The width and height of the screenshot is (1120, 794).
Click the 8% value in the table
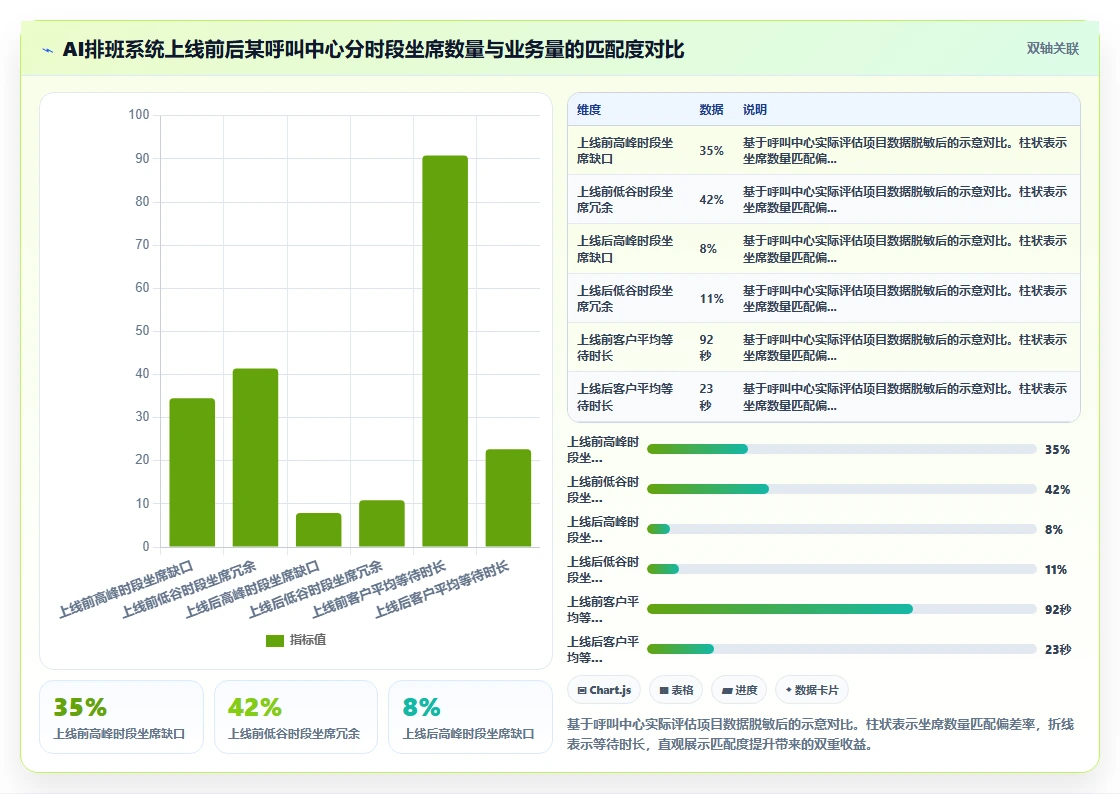[x=708, y=249]
